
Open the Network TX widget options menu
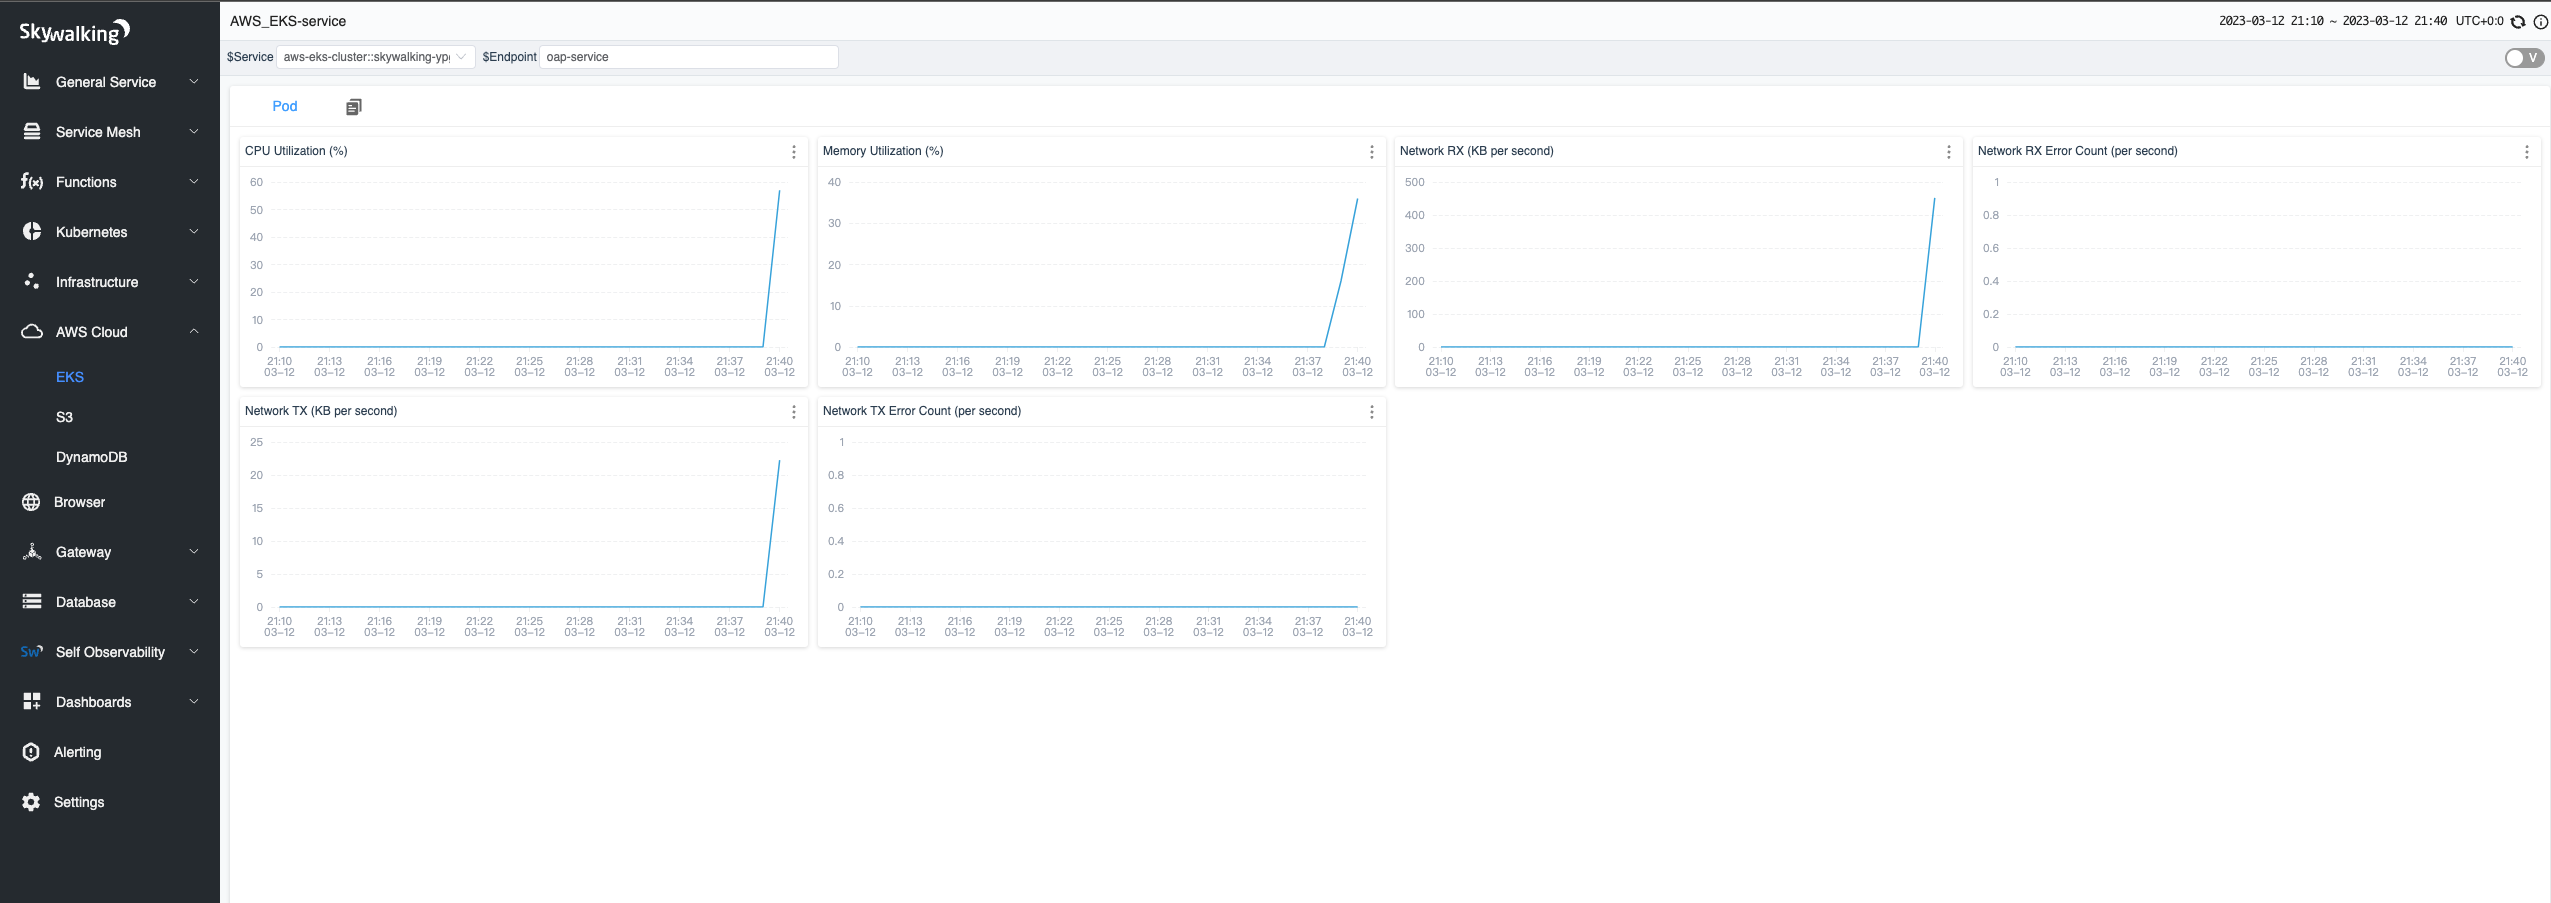(794, 412)
